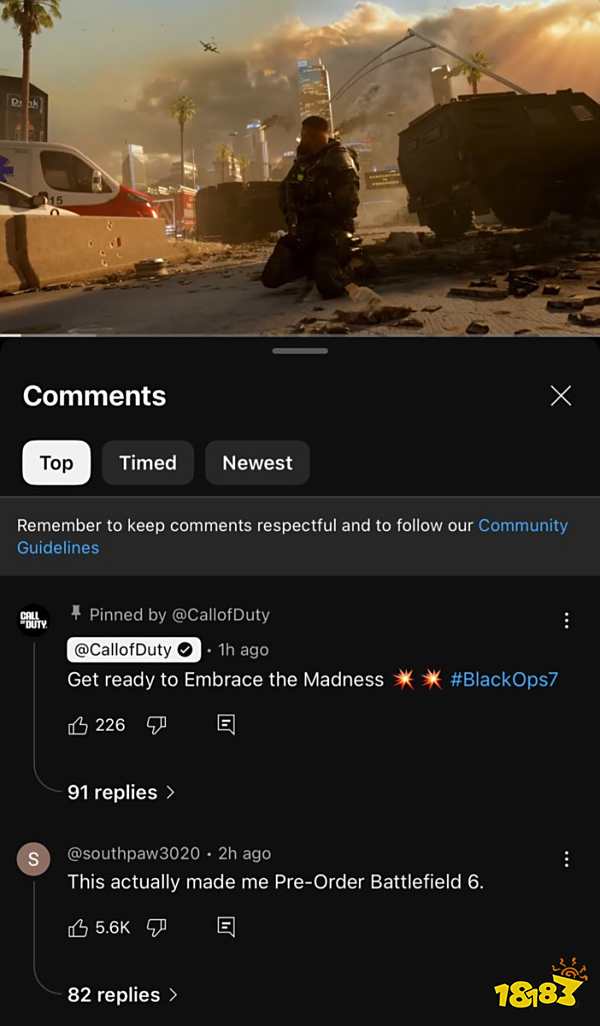600x1026 pixels.
Task: Close the Comments panel
Action: tap(561, 396)
